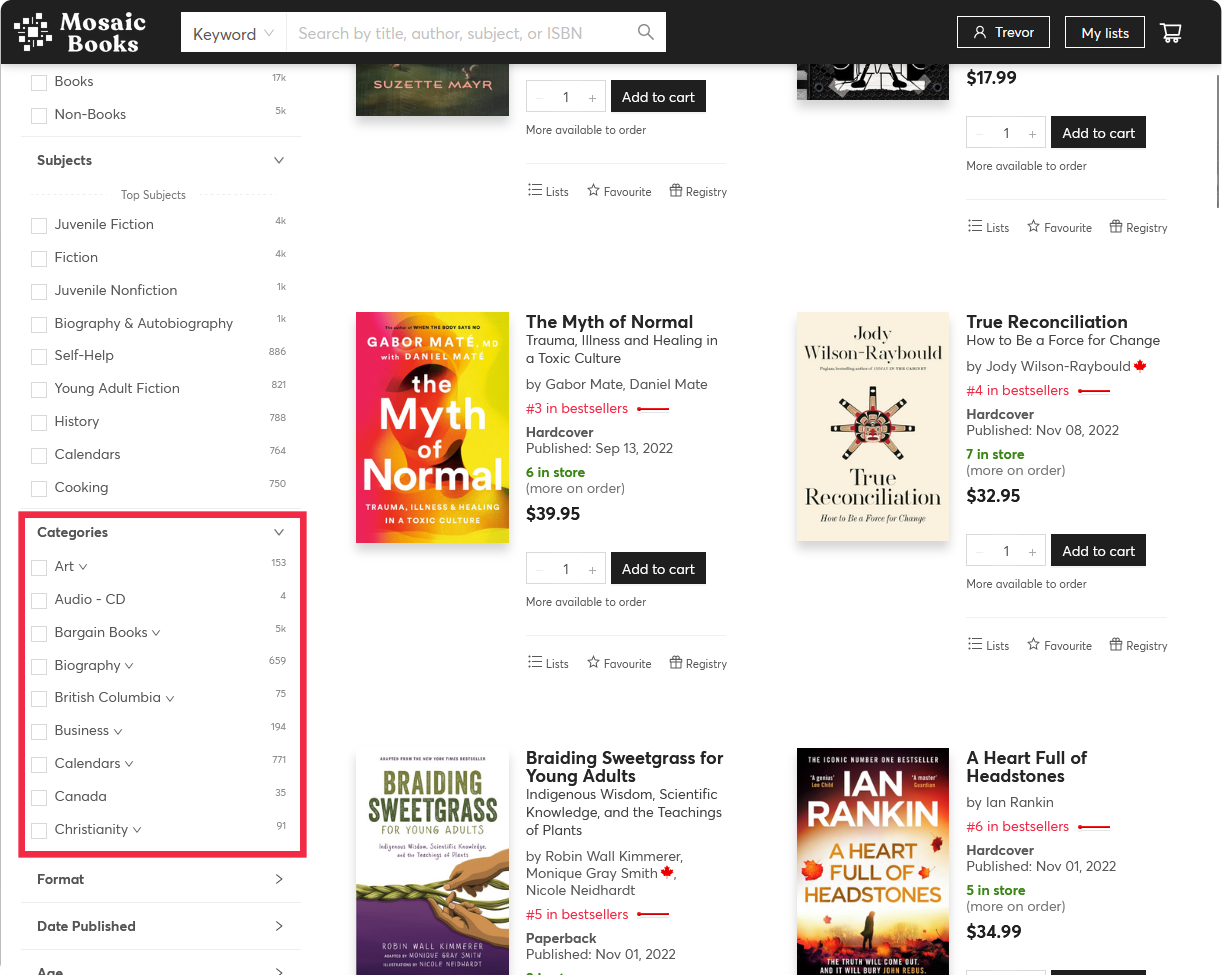Decrease quantity for True Reconciliation
Screen dimensions: 1222x975
point(980,551)
